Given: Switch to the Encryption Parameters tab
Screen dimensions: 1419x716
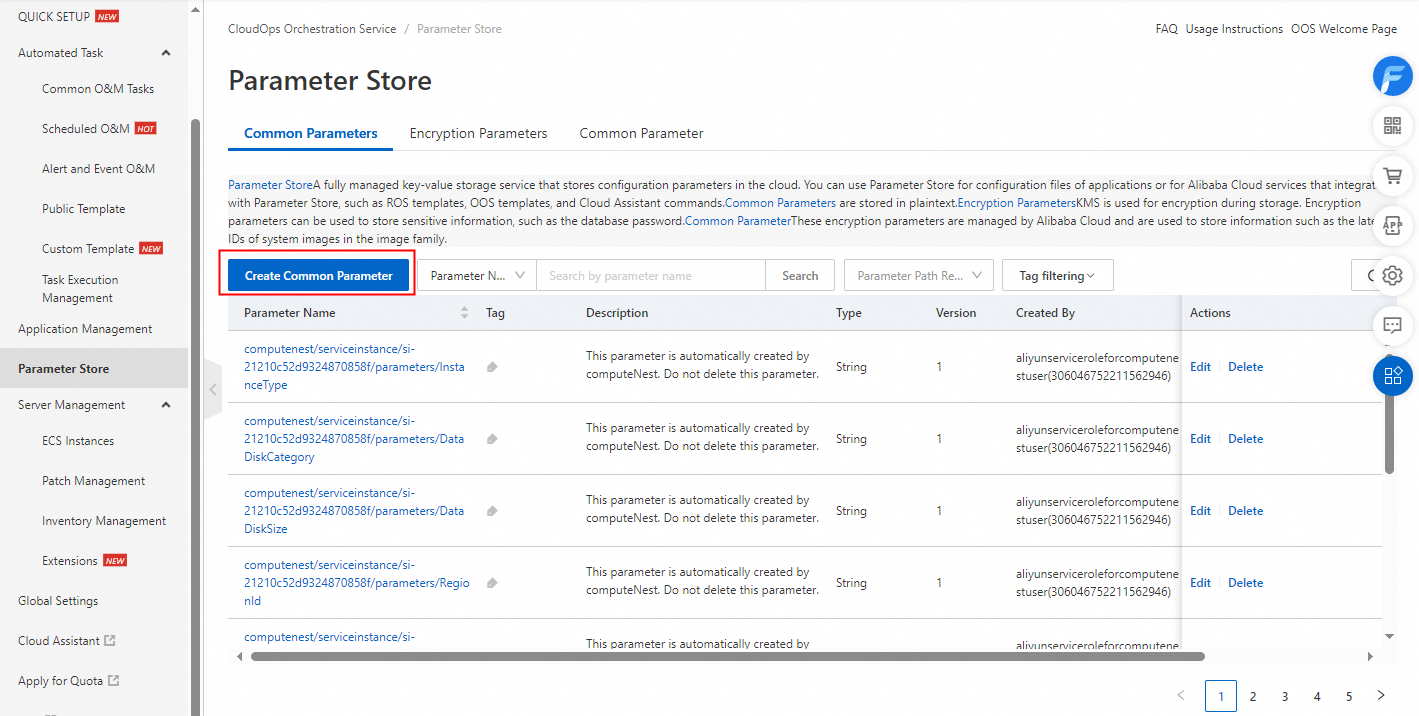Looking at the screenshot, I should coord(479,133).
